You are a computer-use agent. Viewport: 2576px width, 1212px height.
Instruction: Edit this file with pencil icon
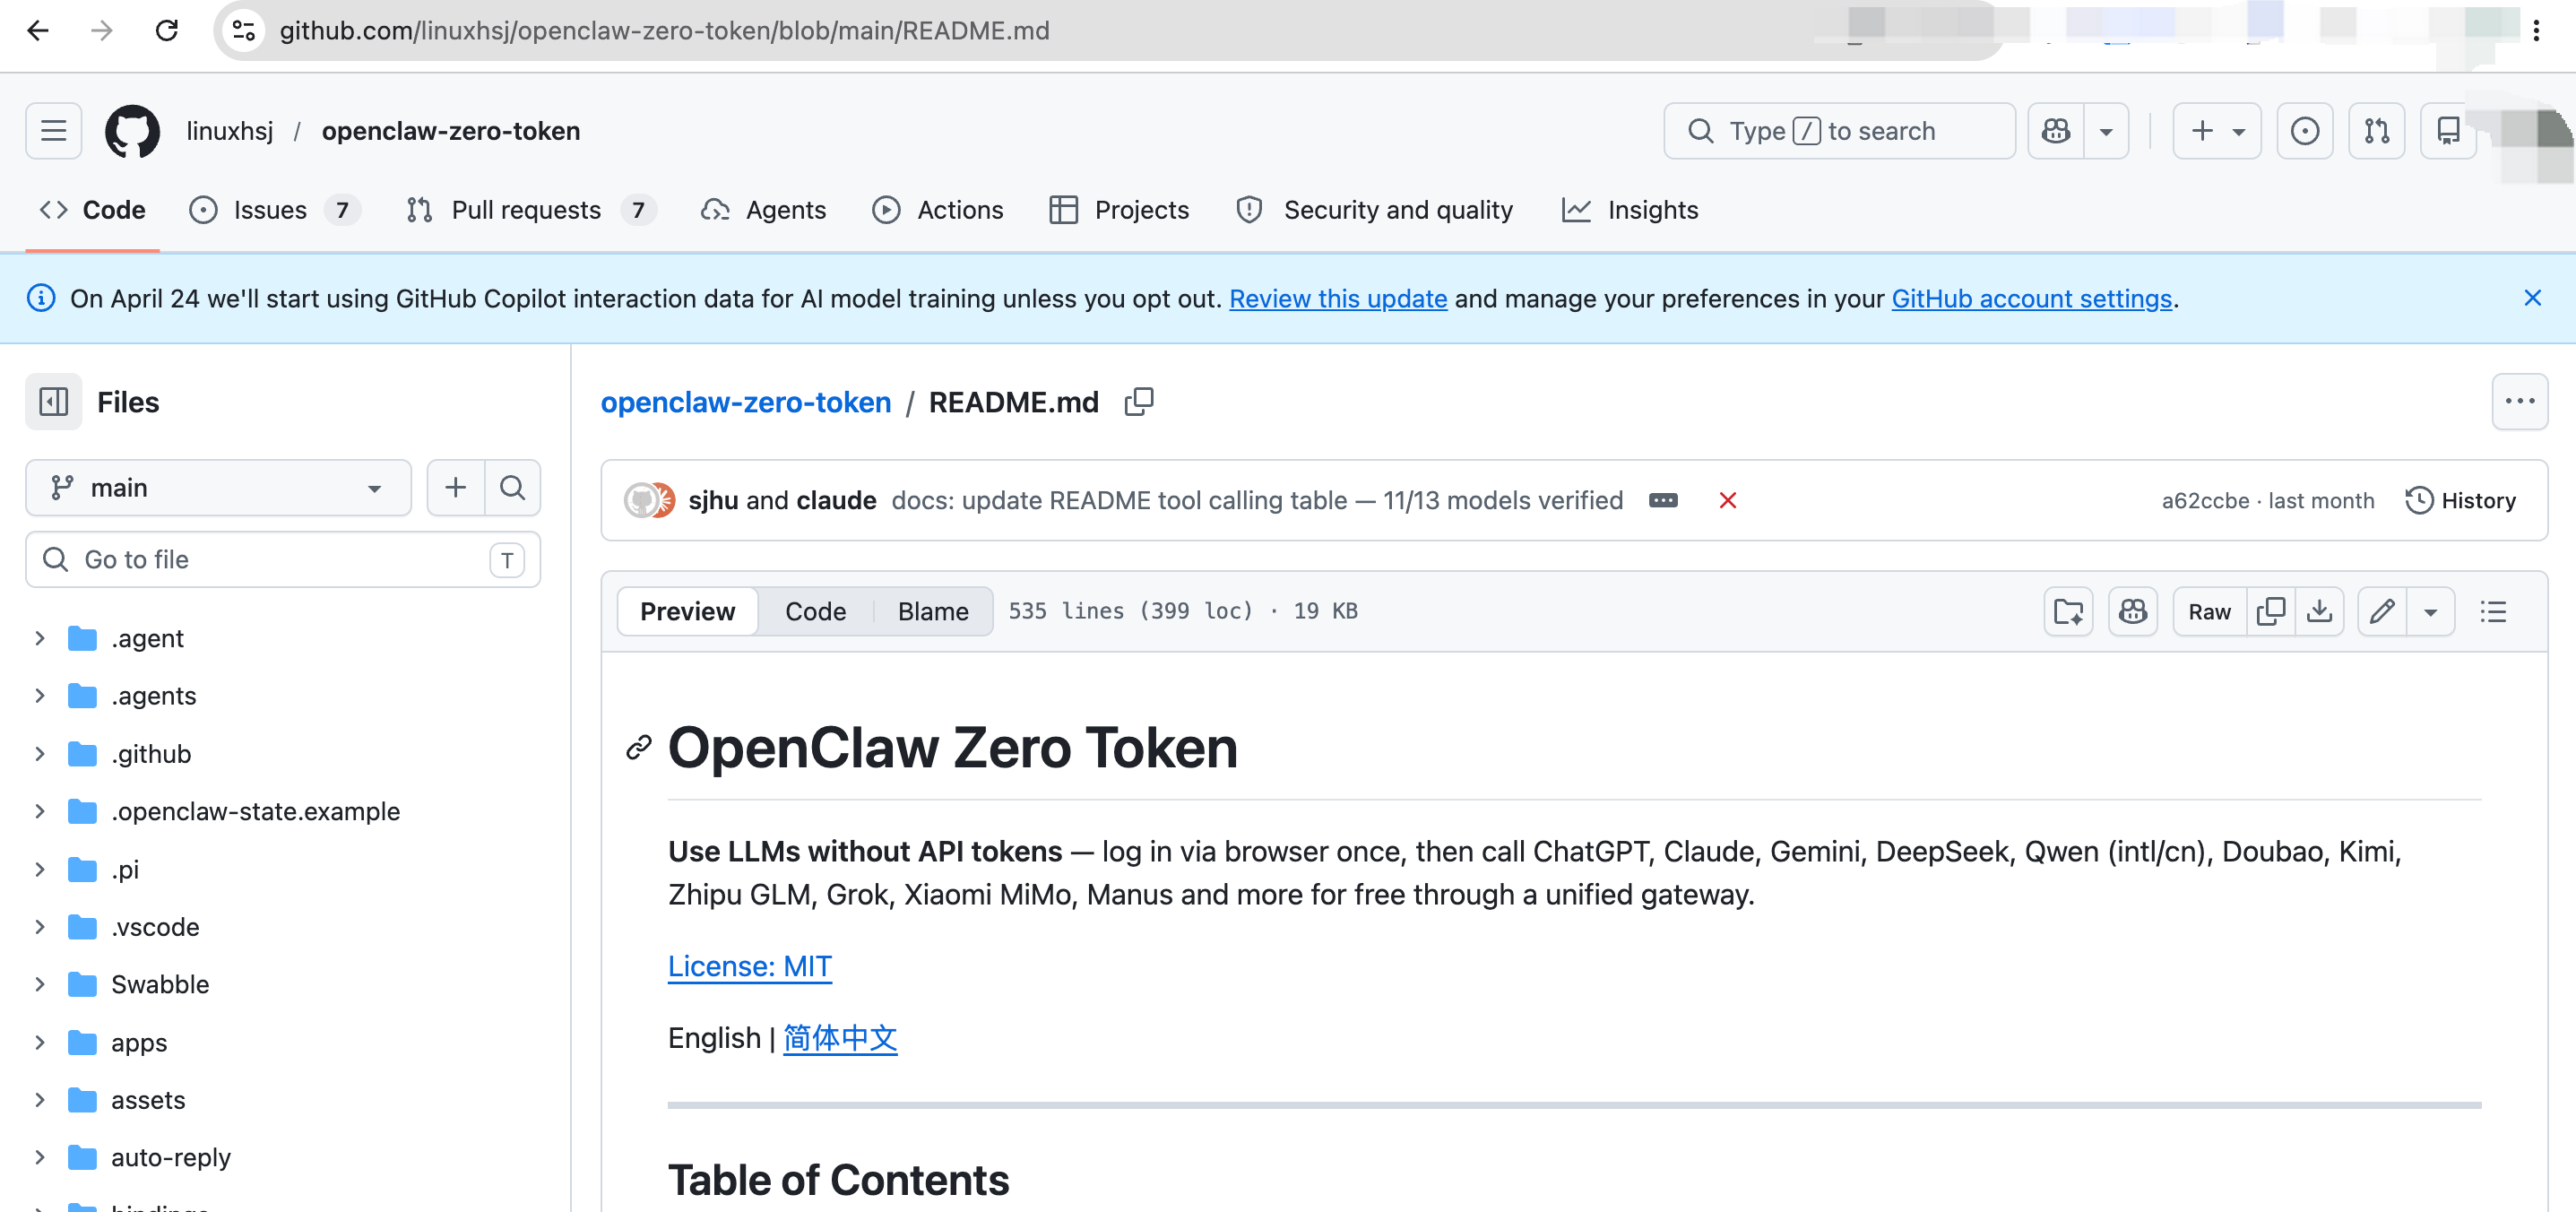point(2382,611)
